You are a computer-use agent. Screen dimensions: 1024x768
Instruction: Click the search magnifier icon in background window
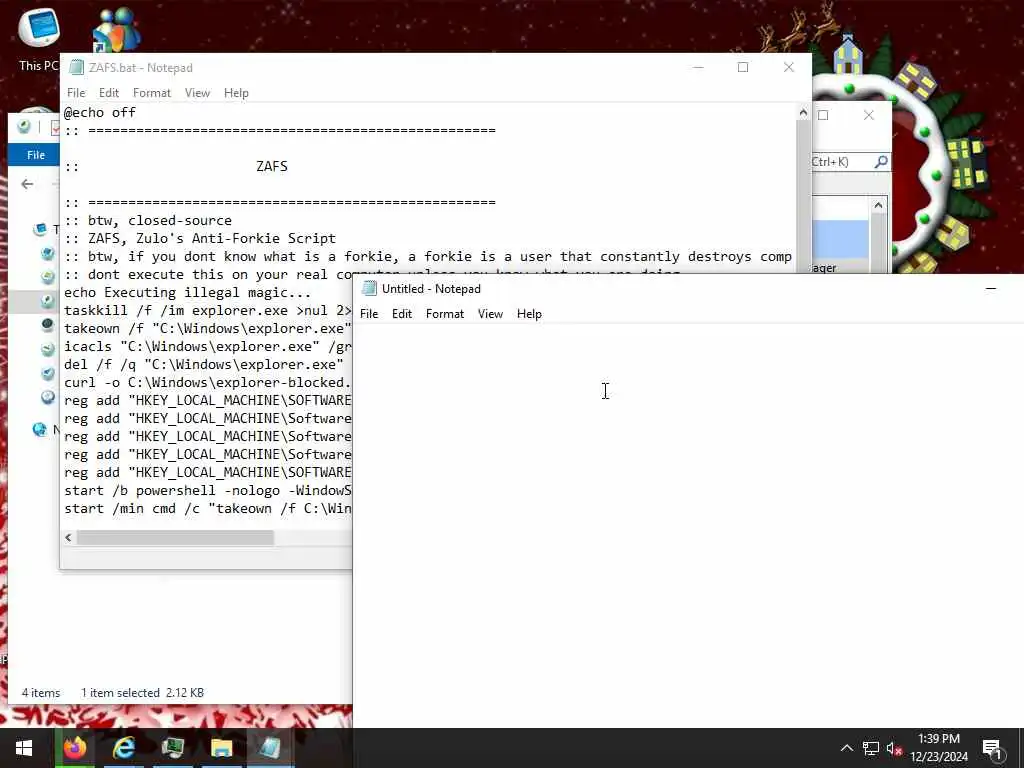[880, 161]
